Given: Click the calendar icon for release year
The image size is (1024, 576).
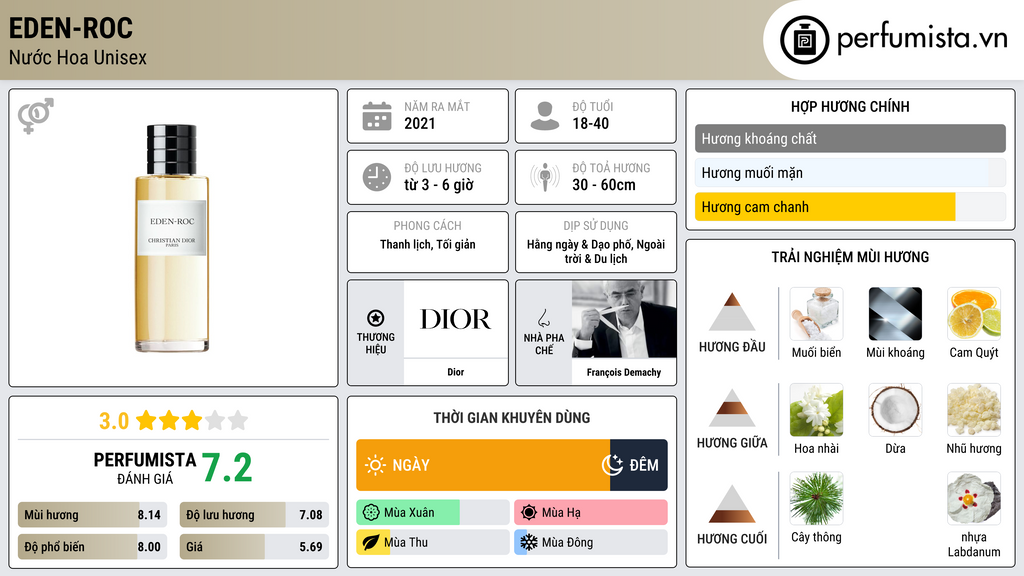Looking at the screenshot, I should [x=377, y=116].
